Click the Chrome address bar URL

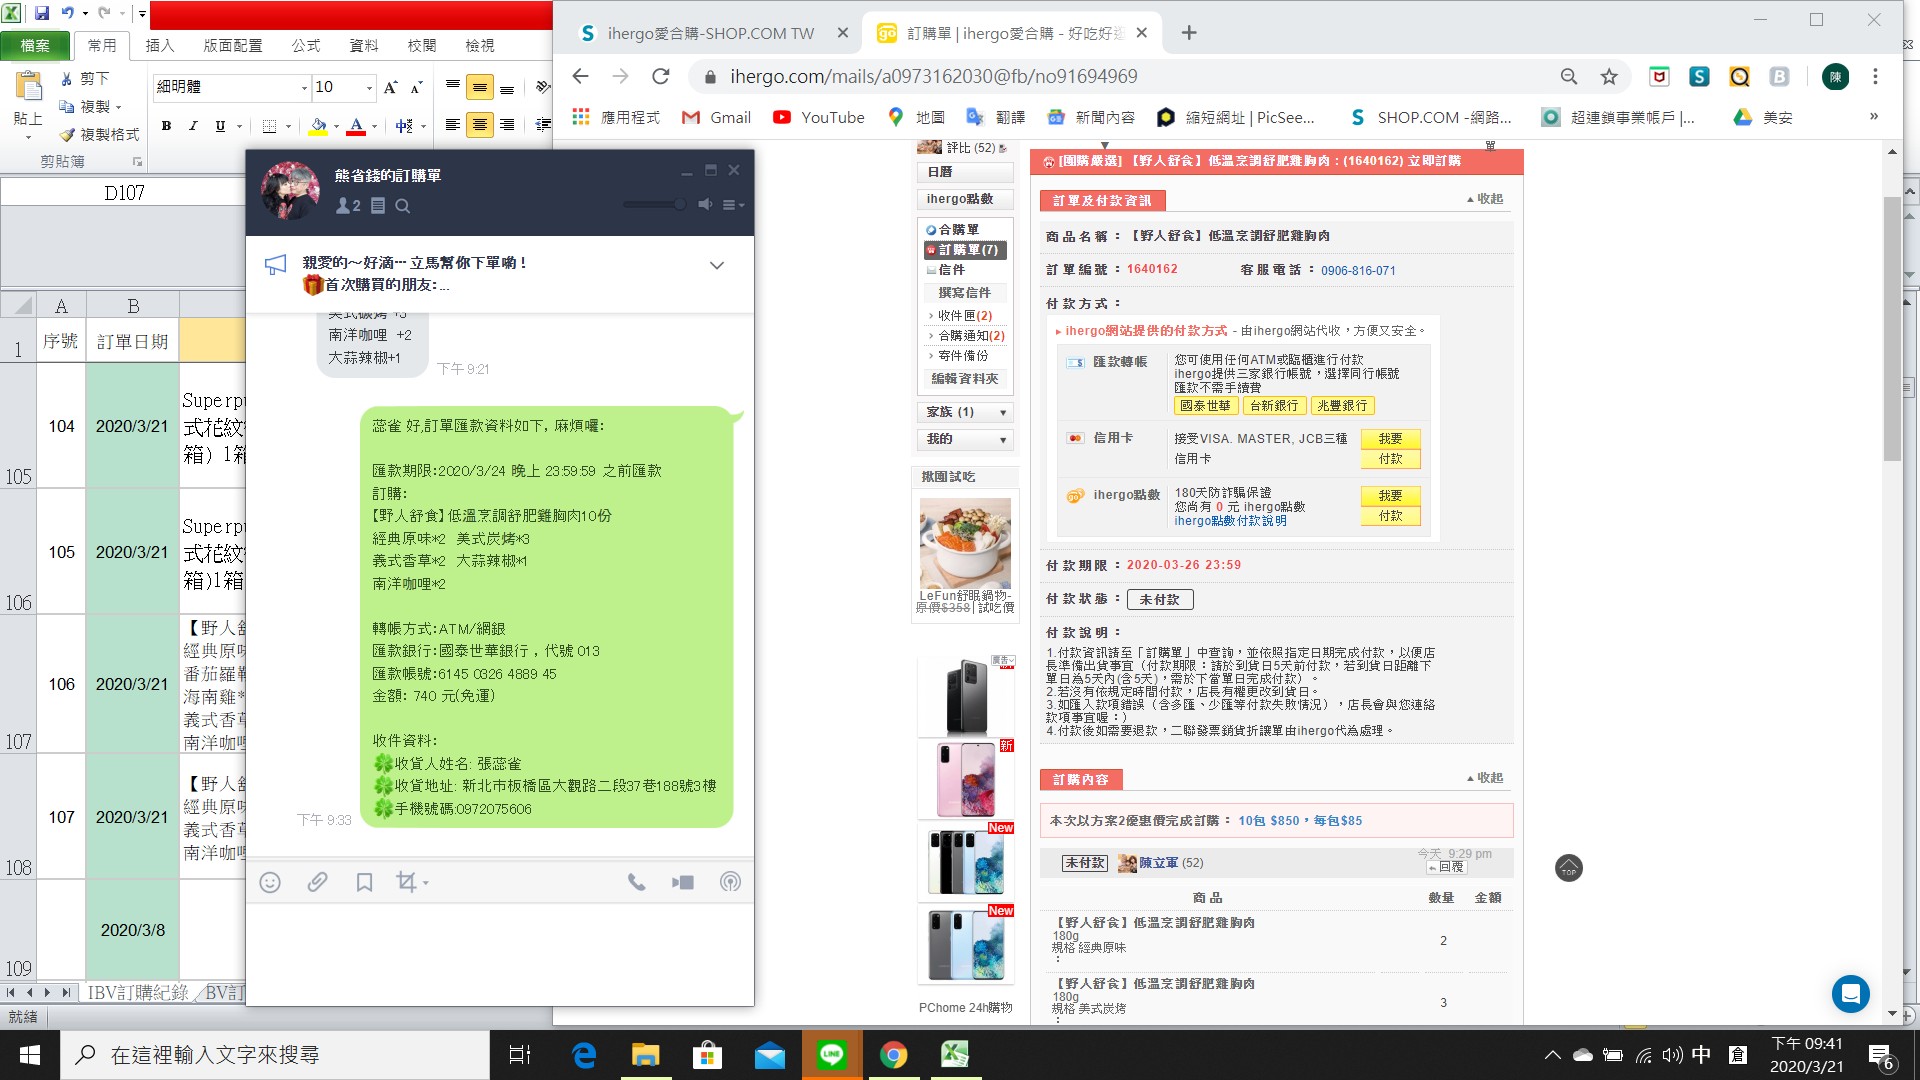click(934, 77)
